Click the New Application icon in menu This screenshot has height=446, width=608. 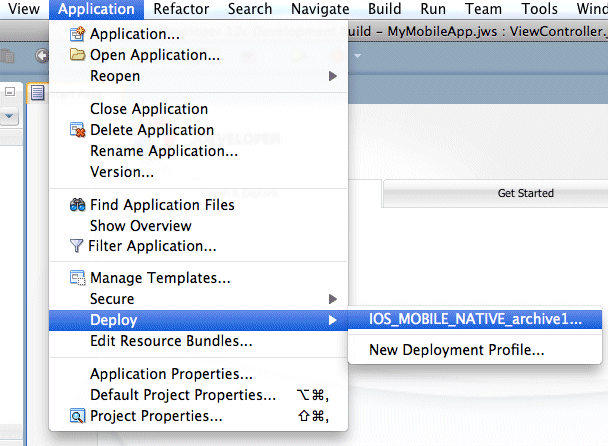[x=78, y=34]
